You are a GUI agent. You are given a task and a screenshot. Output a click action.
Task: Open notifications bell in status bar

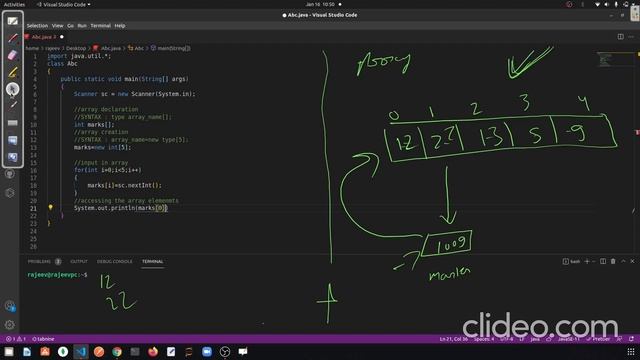coord(631,339)
